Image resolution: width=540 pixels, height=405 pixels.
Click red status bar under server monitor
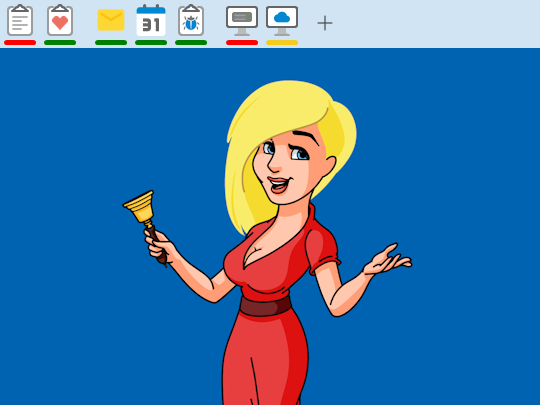click(242, 42)
